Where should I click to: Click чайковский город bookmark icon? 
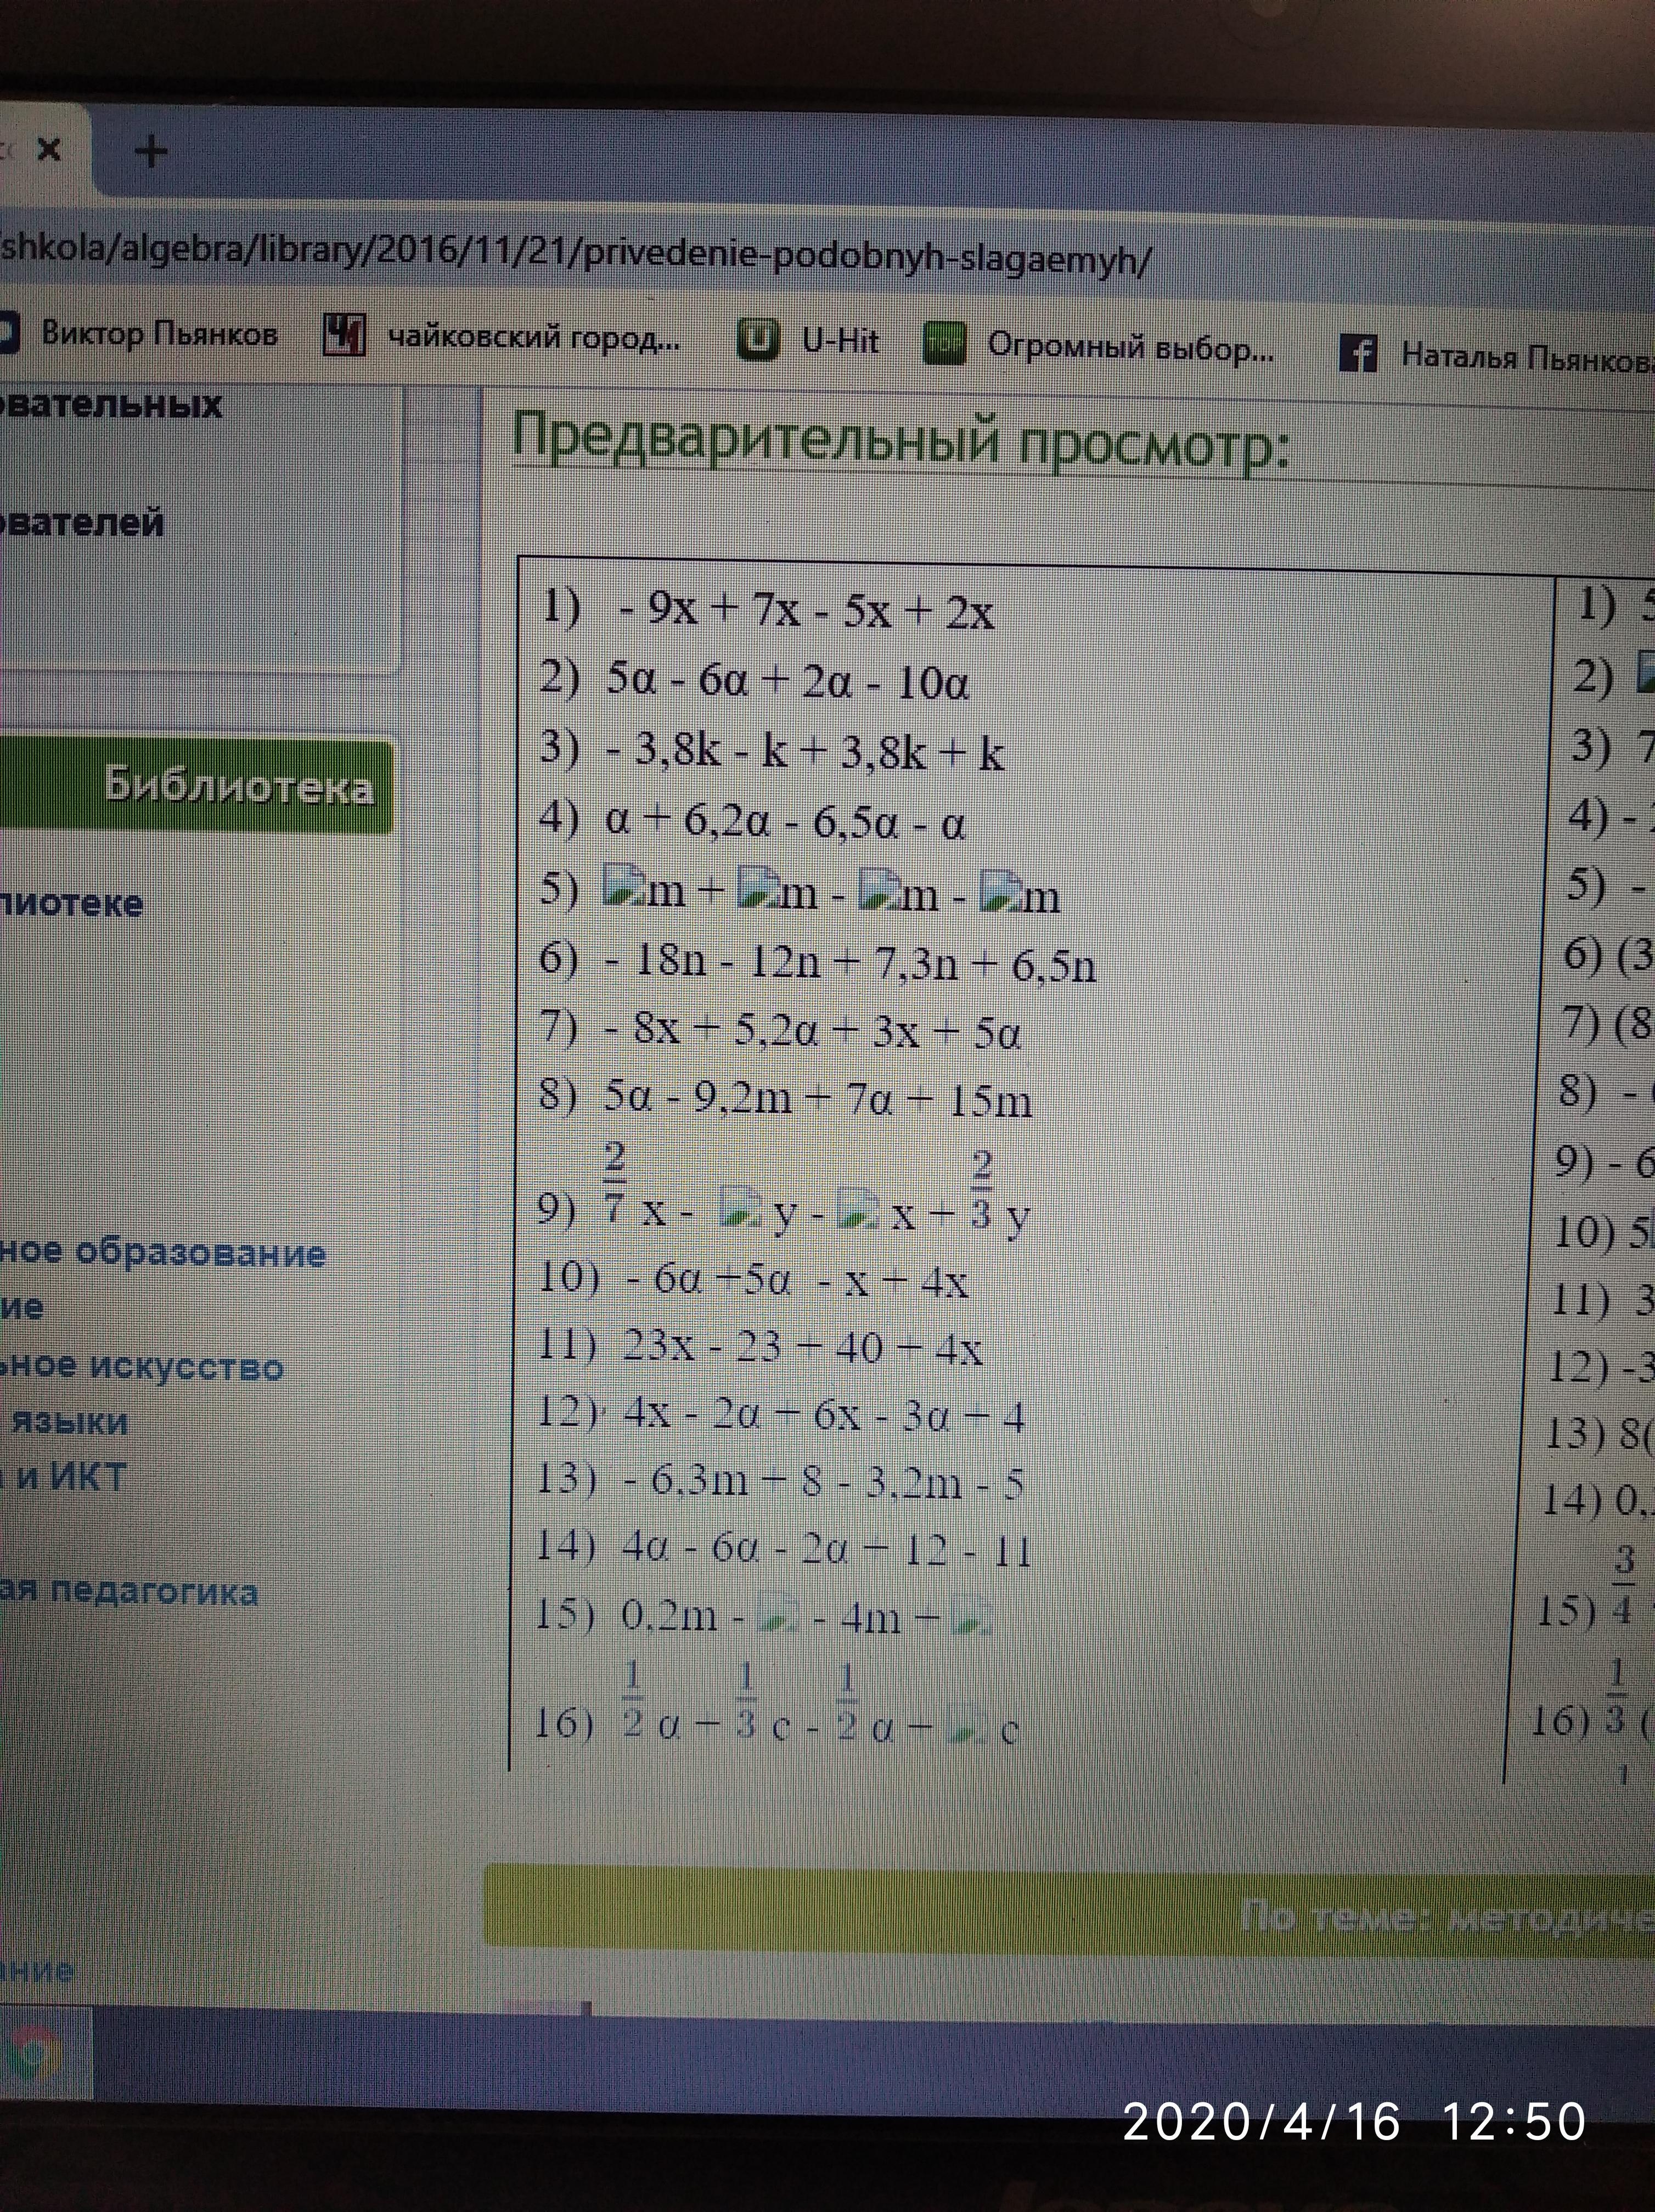pyautogui.click(x=344, y=335)
